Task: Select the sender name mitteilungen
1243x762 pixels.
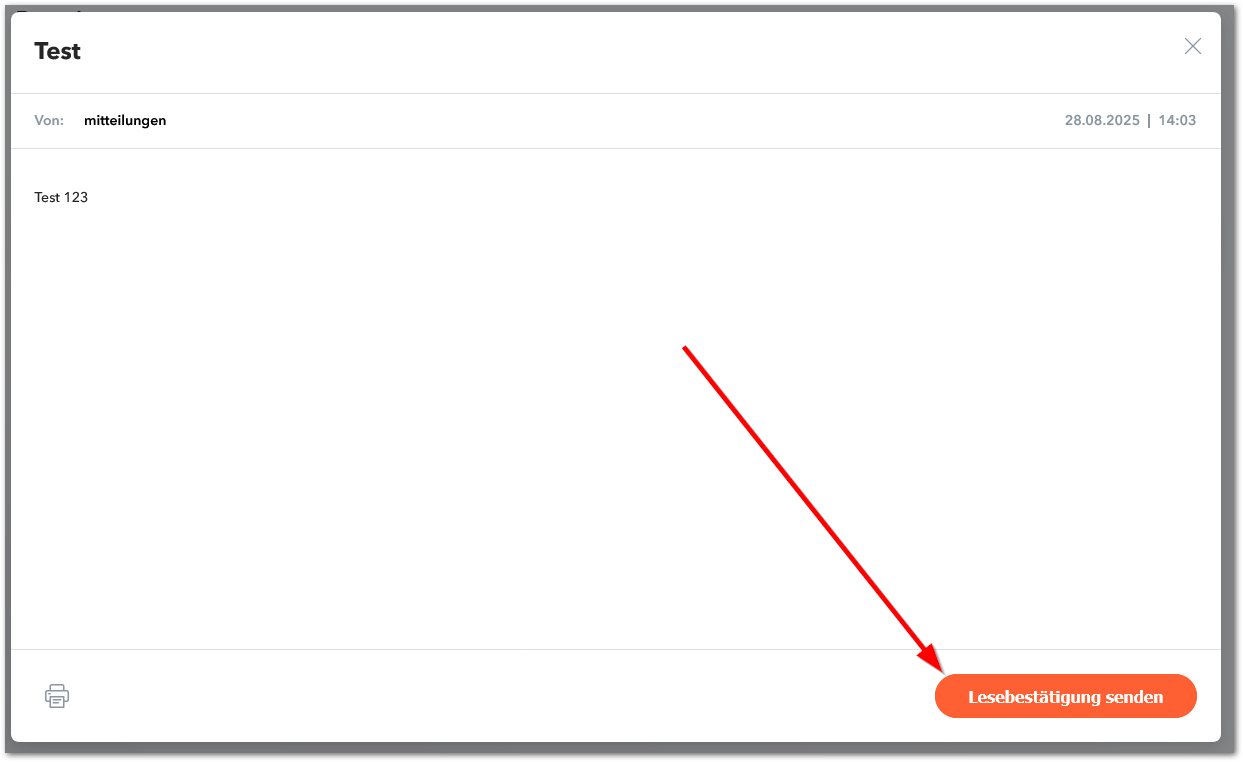Action: point(125,120)
